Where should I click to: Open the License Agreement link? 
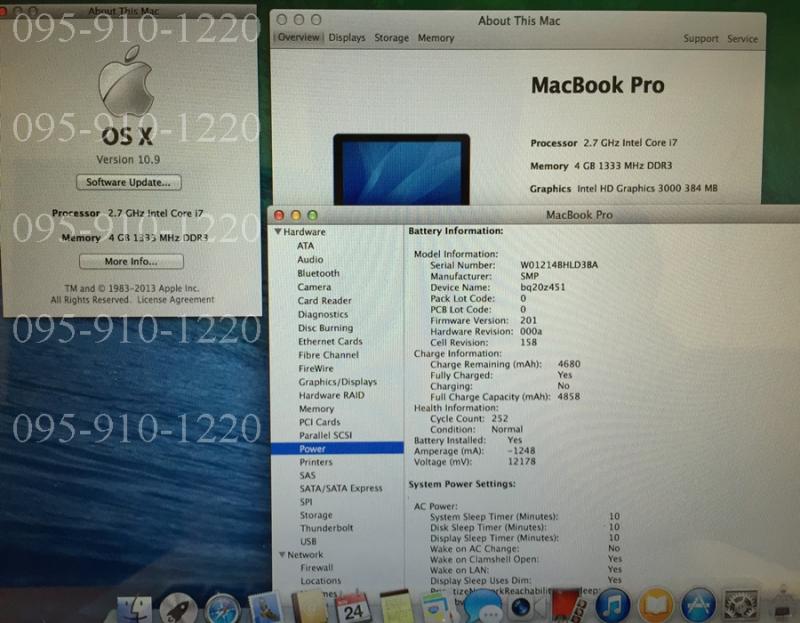click(x=176, y=300)
